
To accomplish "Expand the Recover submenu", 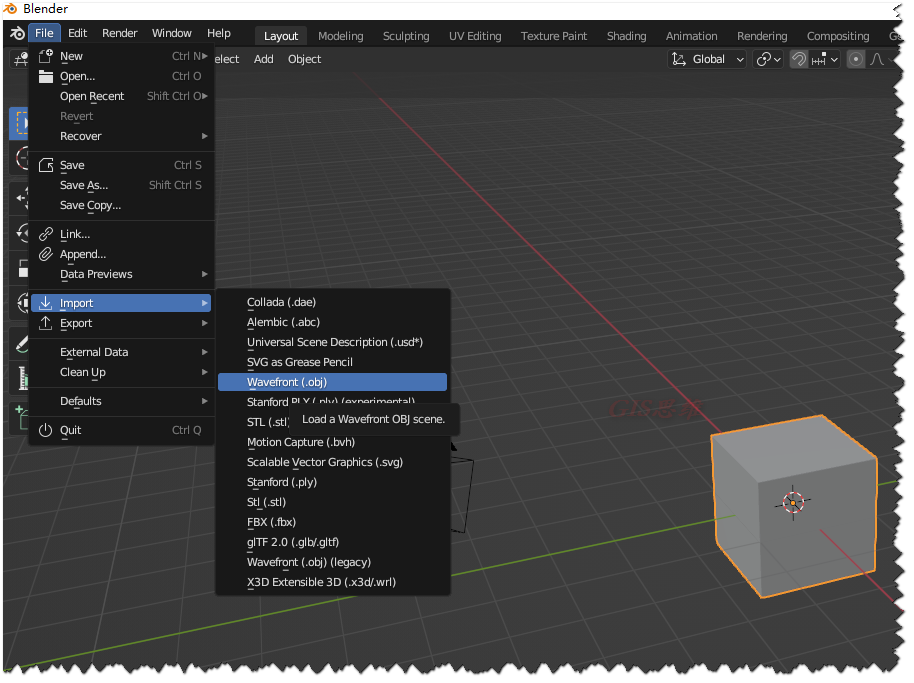I will 121,136.
